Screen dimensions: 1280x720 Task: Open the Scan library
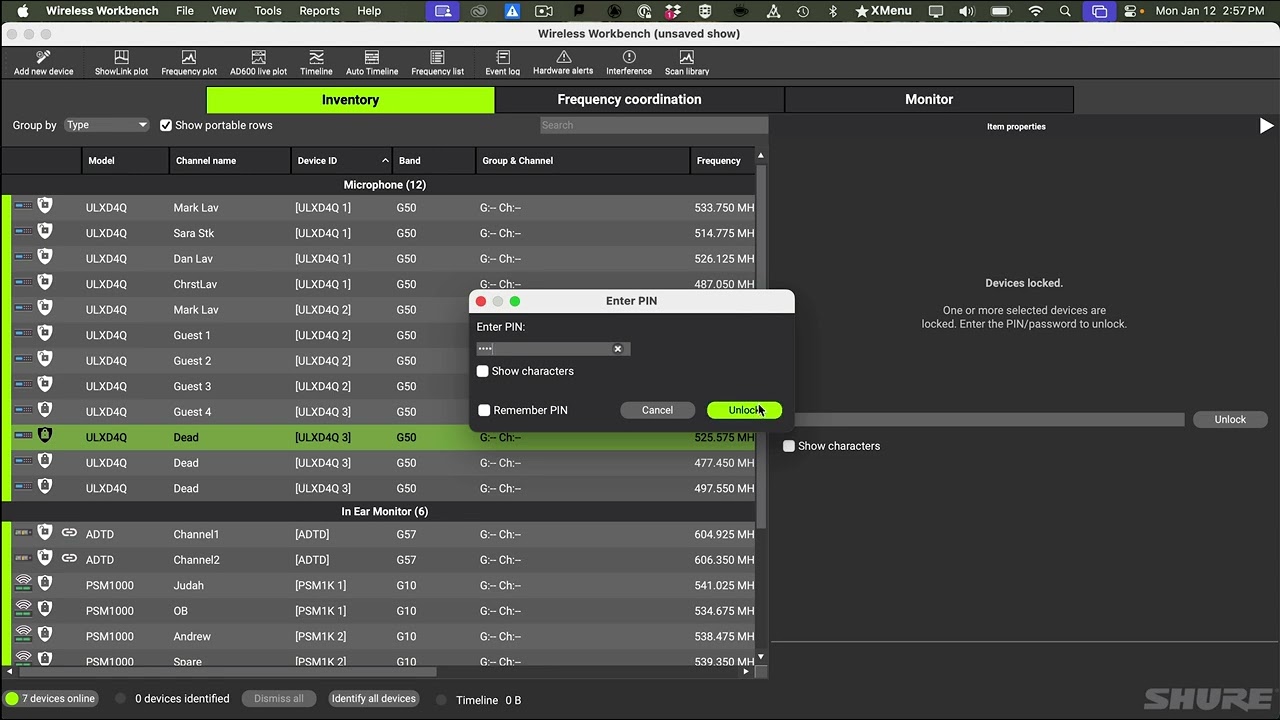[x=687, y=63]
